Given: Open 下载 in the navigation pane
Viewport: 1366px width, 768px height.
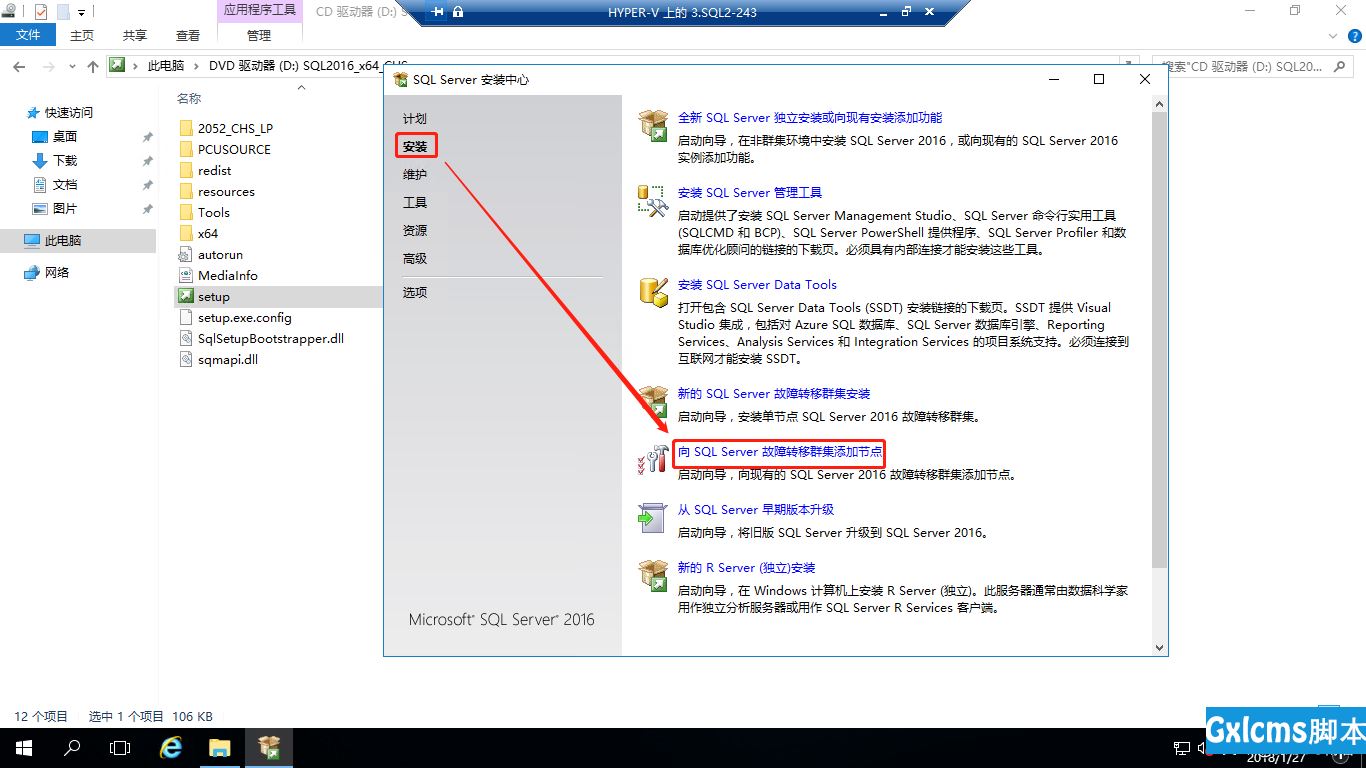Looking at the screenshot, I should click(x=65, y=161).
